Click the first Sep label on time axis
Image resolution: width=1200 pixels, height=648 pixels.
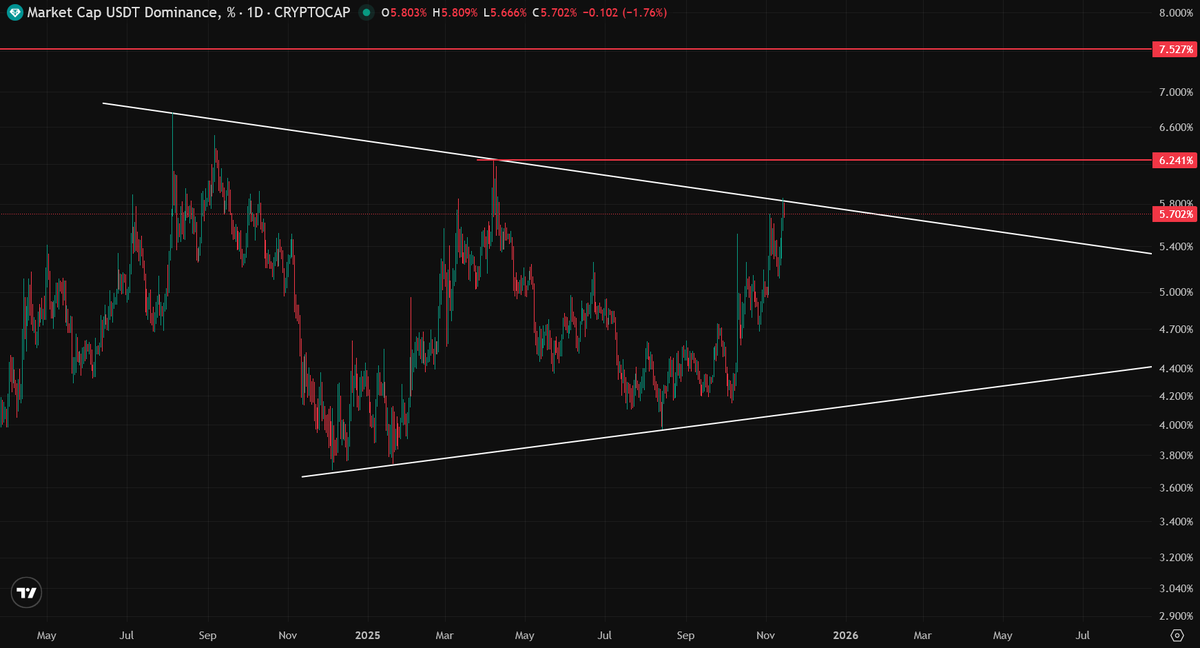coord(208,635)
